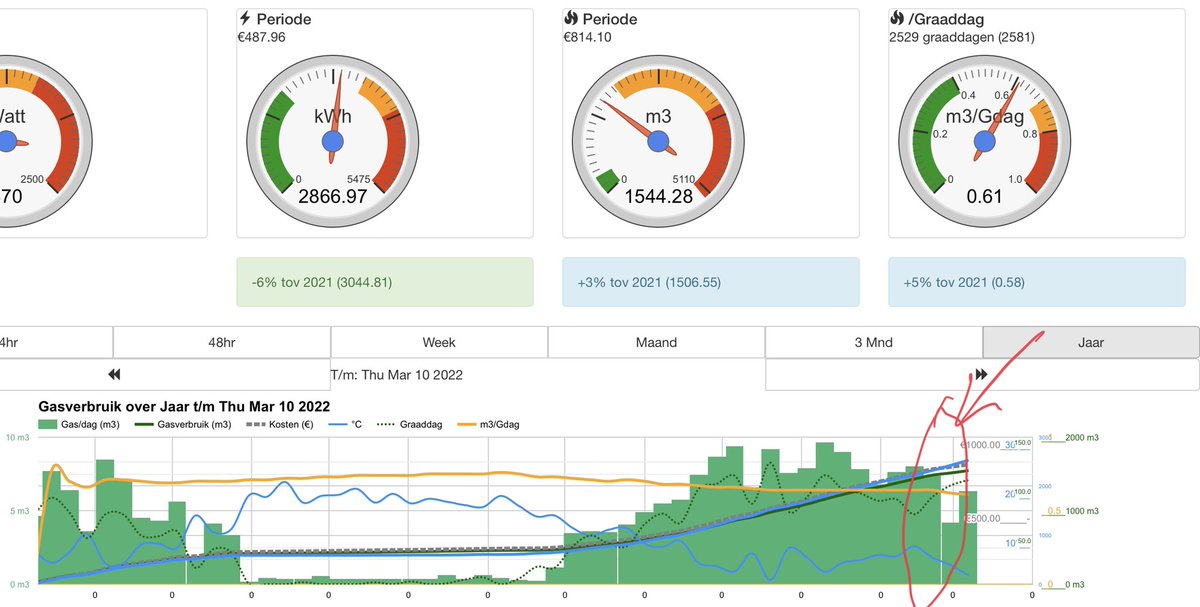The height and width of the screenshot is (607, 1200).
Task: Go to the next period with the fast-forward arrows
Action: coord(981,375)
